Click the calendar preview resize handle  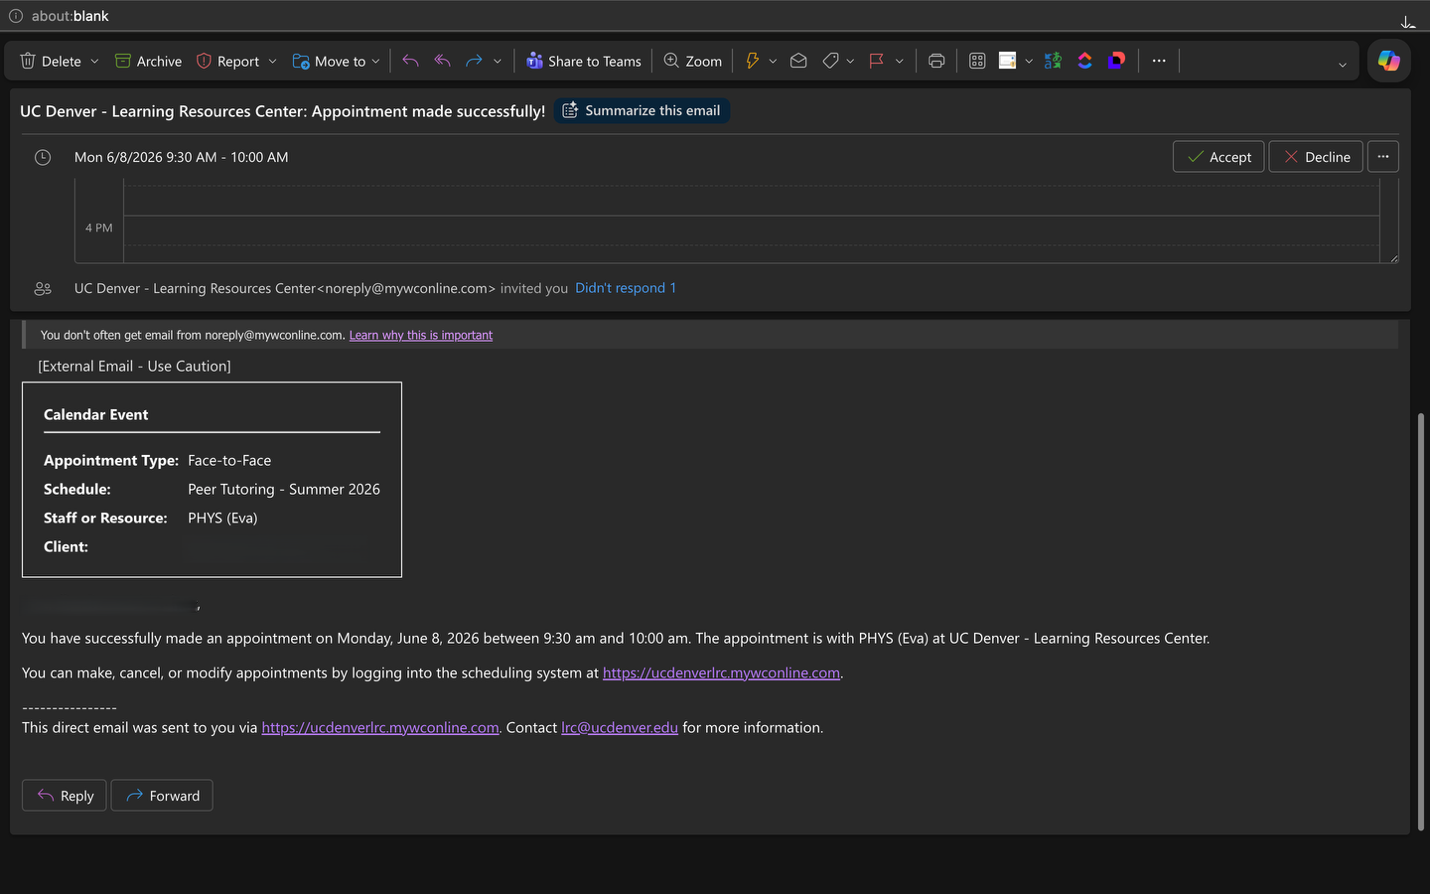point(1393,258)
